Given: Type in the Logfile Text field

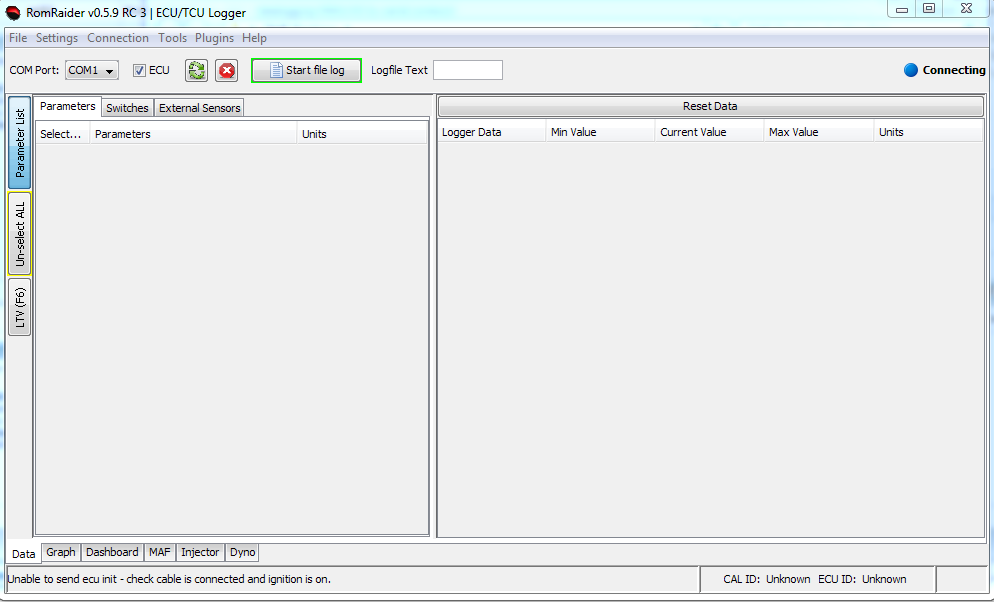Looking at the screenshot, I should point(467,70).
